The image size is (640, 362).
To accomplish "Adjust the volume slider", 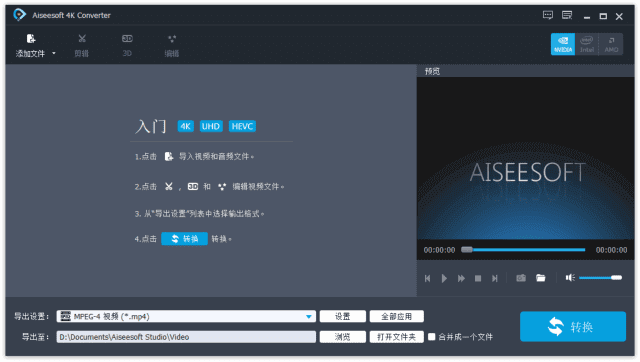I will pos(600,278).
